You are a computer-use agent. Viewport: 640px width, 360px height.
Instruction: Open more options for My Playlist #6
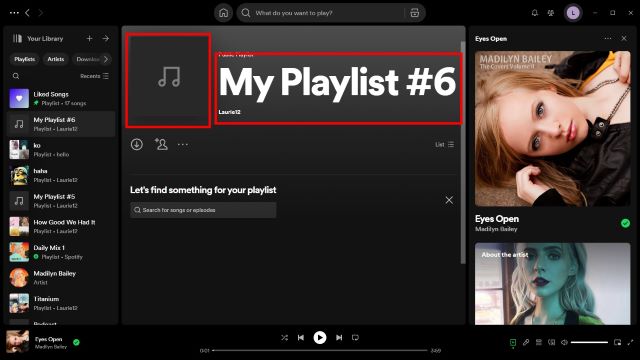[x=183, y=144]
